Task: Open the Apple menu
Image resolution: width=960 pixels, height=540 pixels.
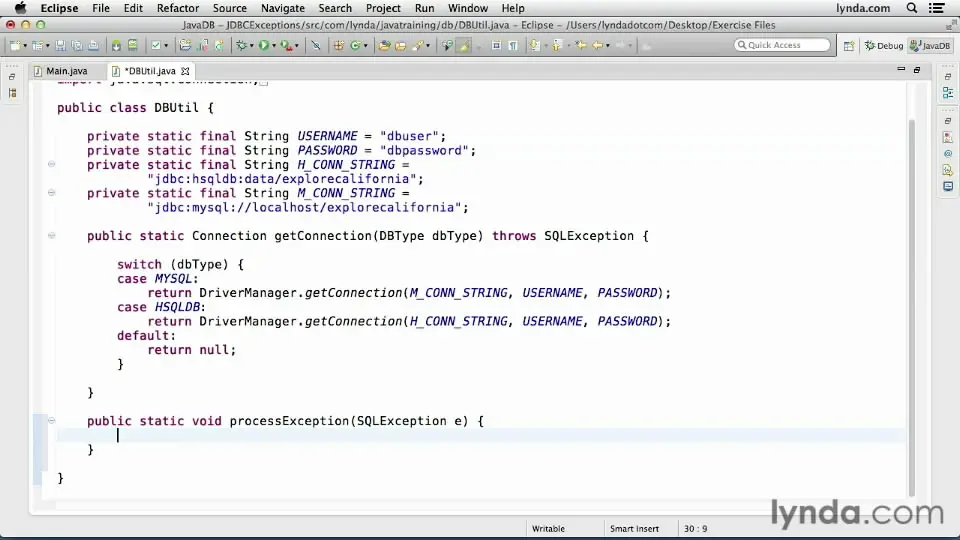Action: [x=20, y=8]
